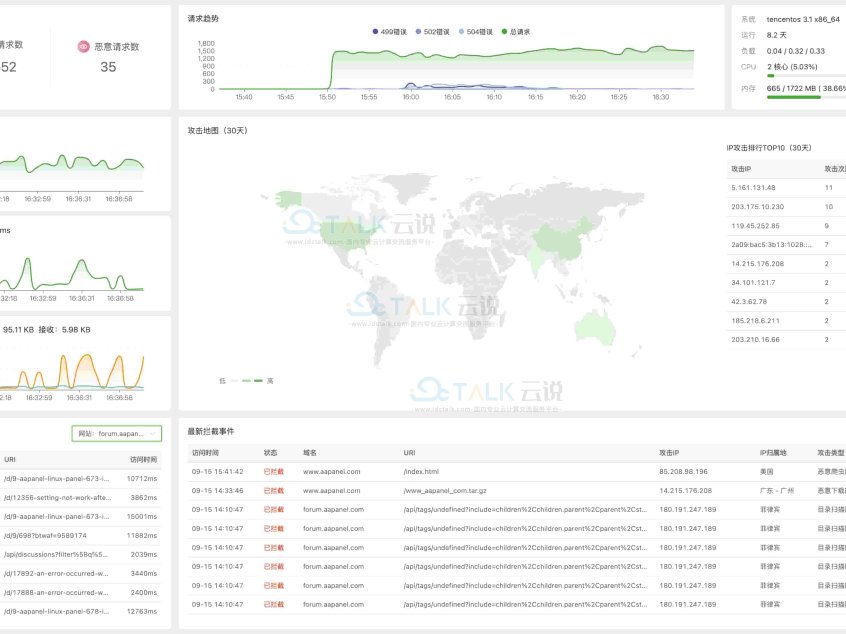Click the 请求趋势 chart title

[x=203, y=18]
